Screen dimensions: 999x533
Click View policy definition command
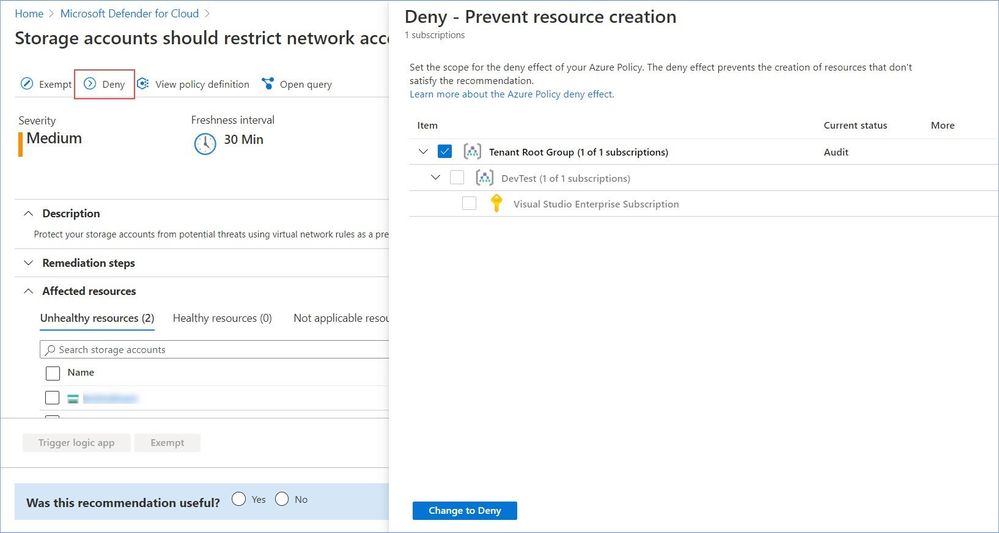tap(193, 84)
